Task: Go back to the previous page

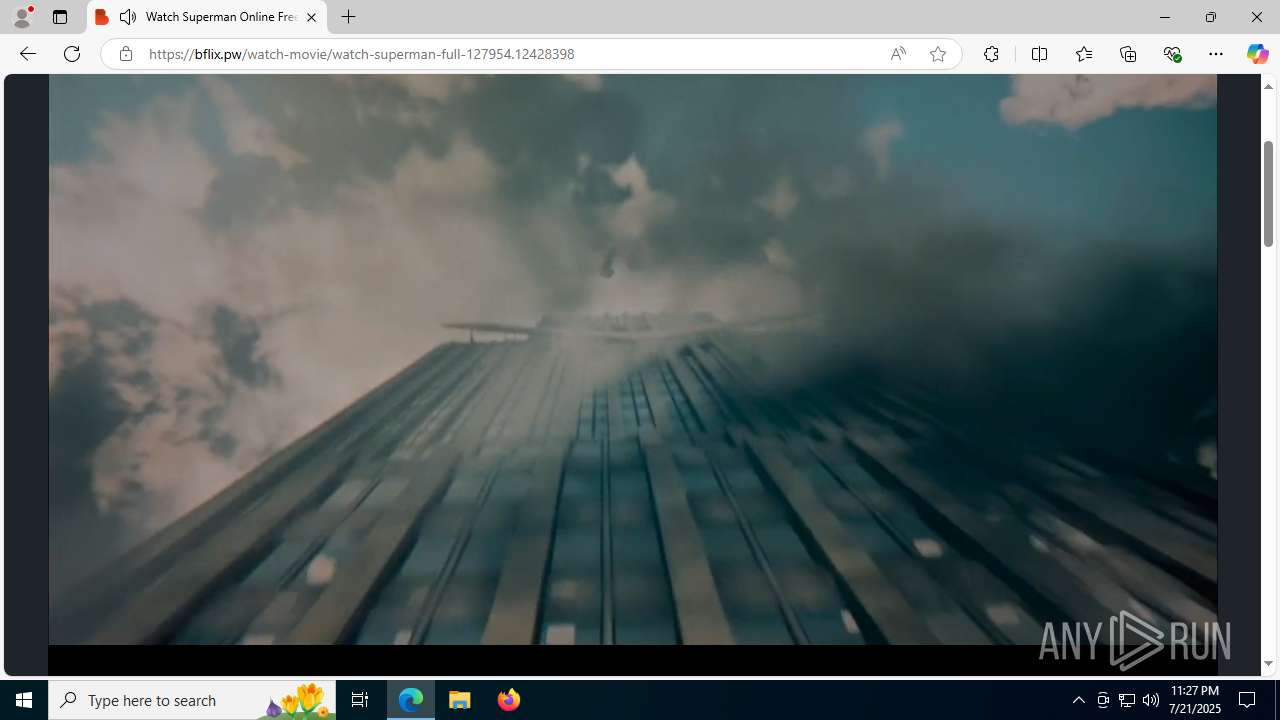Action: (28, 54)
